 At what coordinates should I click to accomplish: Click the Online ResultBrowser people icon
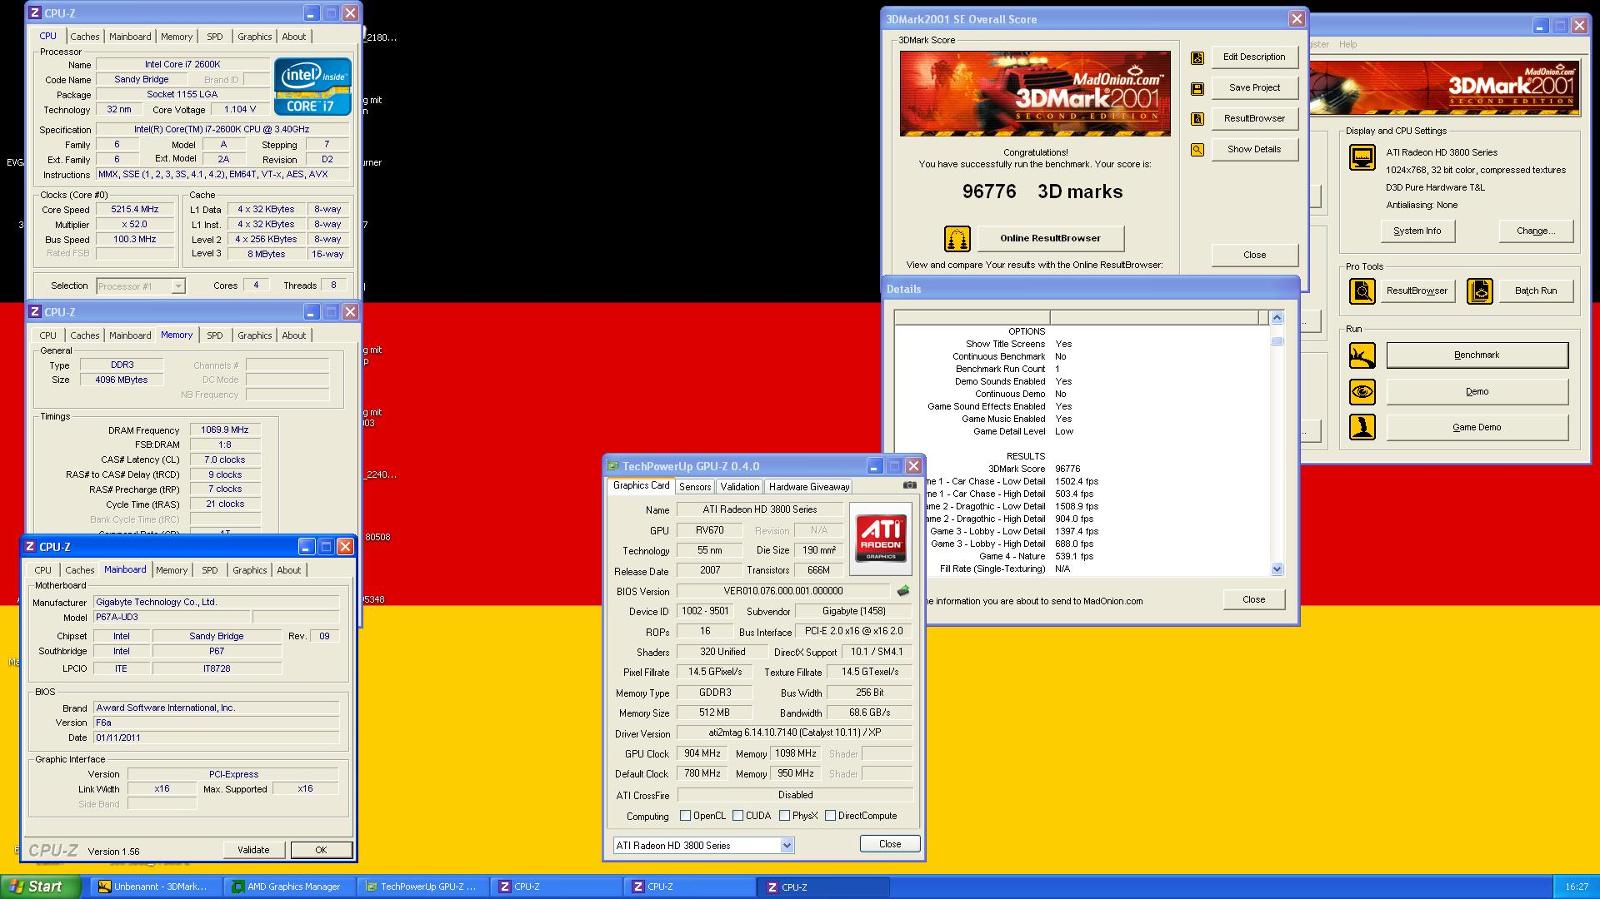point(957,238)
